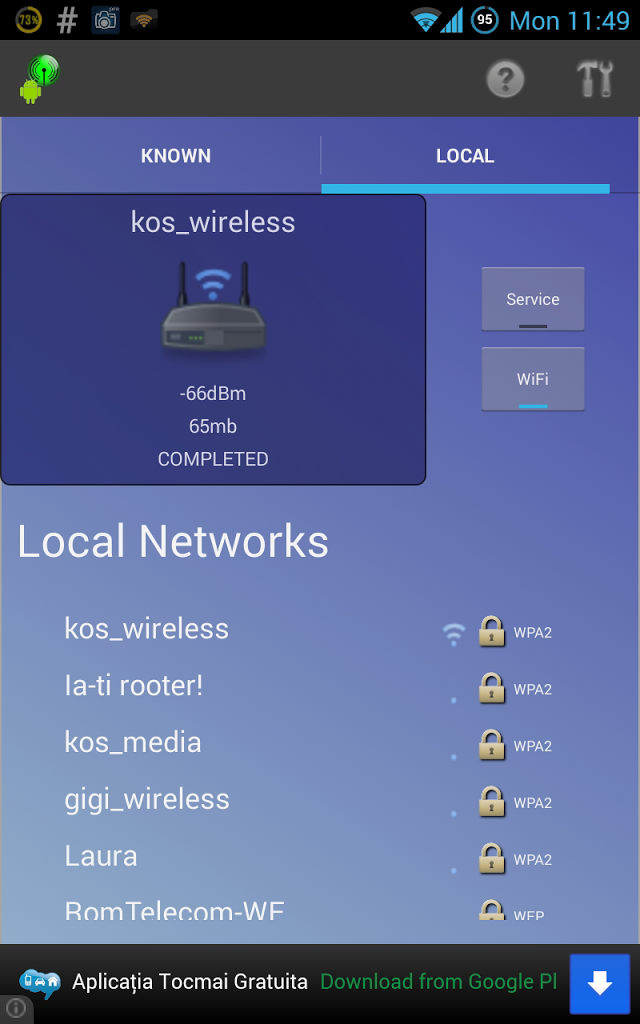
Task: Tap the blue download arrow in ad
Action: 600,984
